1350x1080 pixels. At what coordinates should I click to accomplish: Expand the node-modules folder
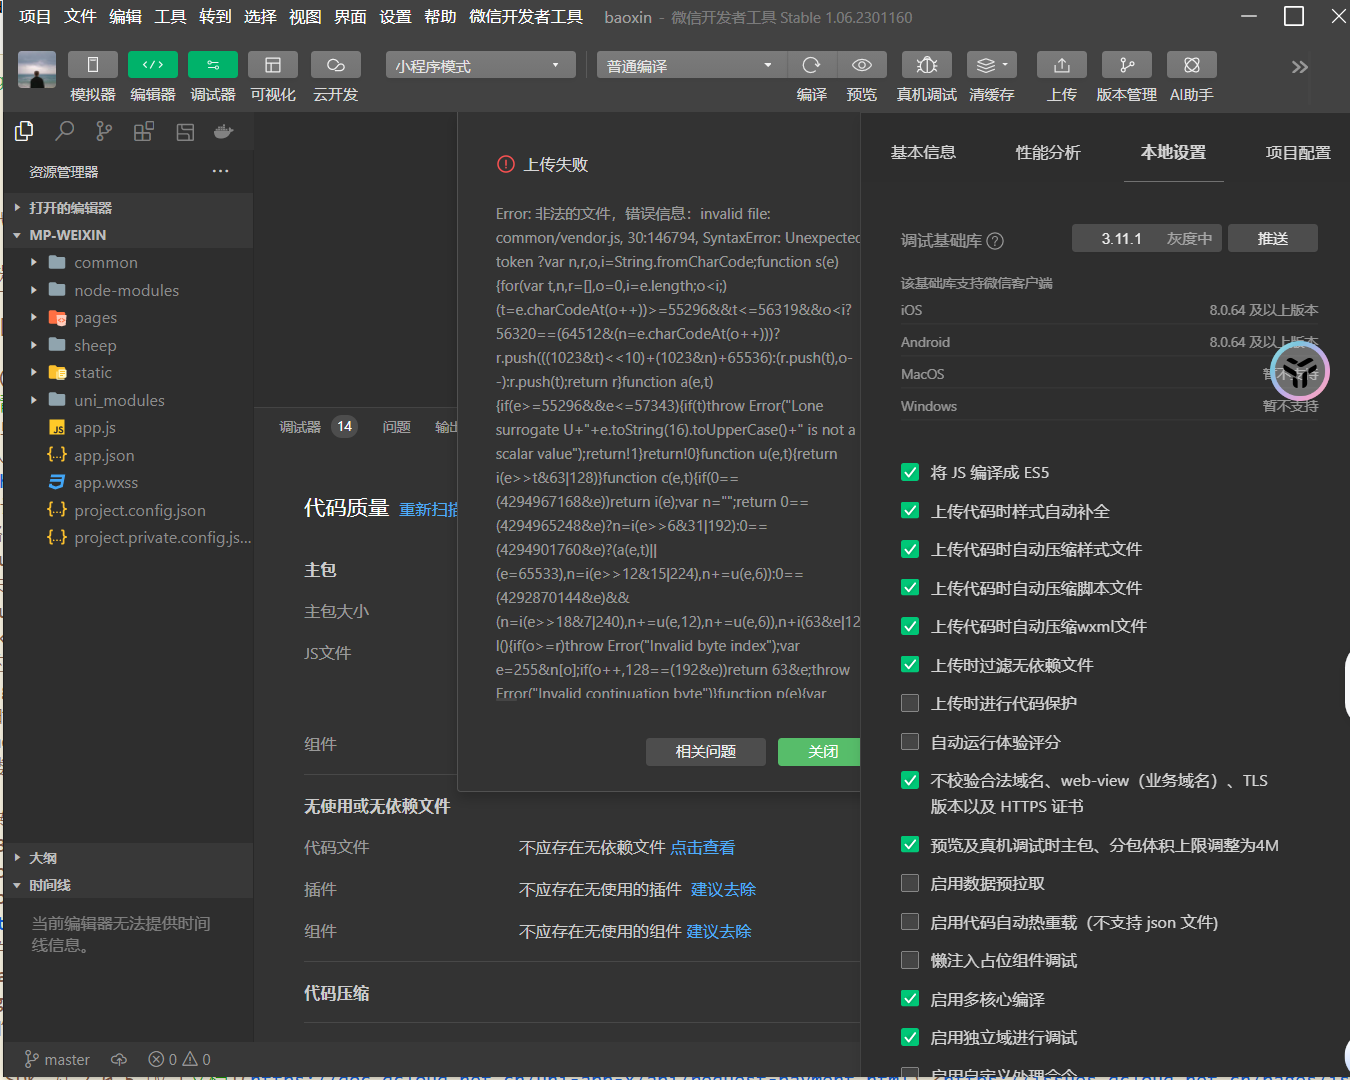click(x=128, y=290)
